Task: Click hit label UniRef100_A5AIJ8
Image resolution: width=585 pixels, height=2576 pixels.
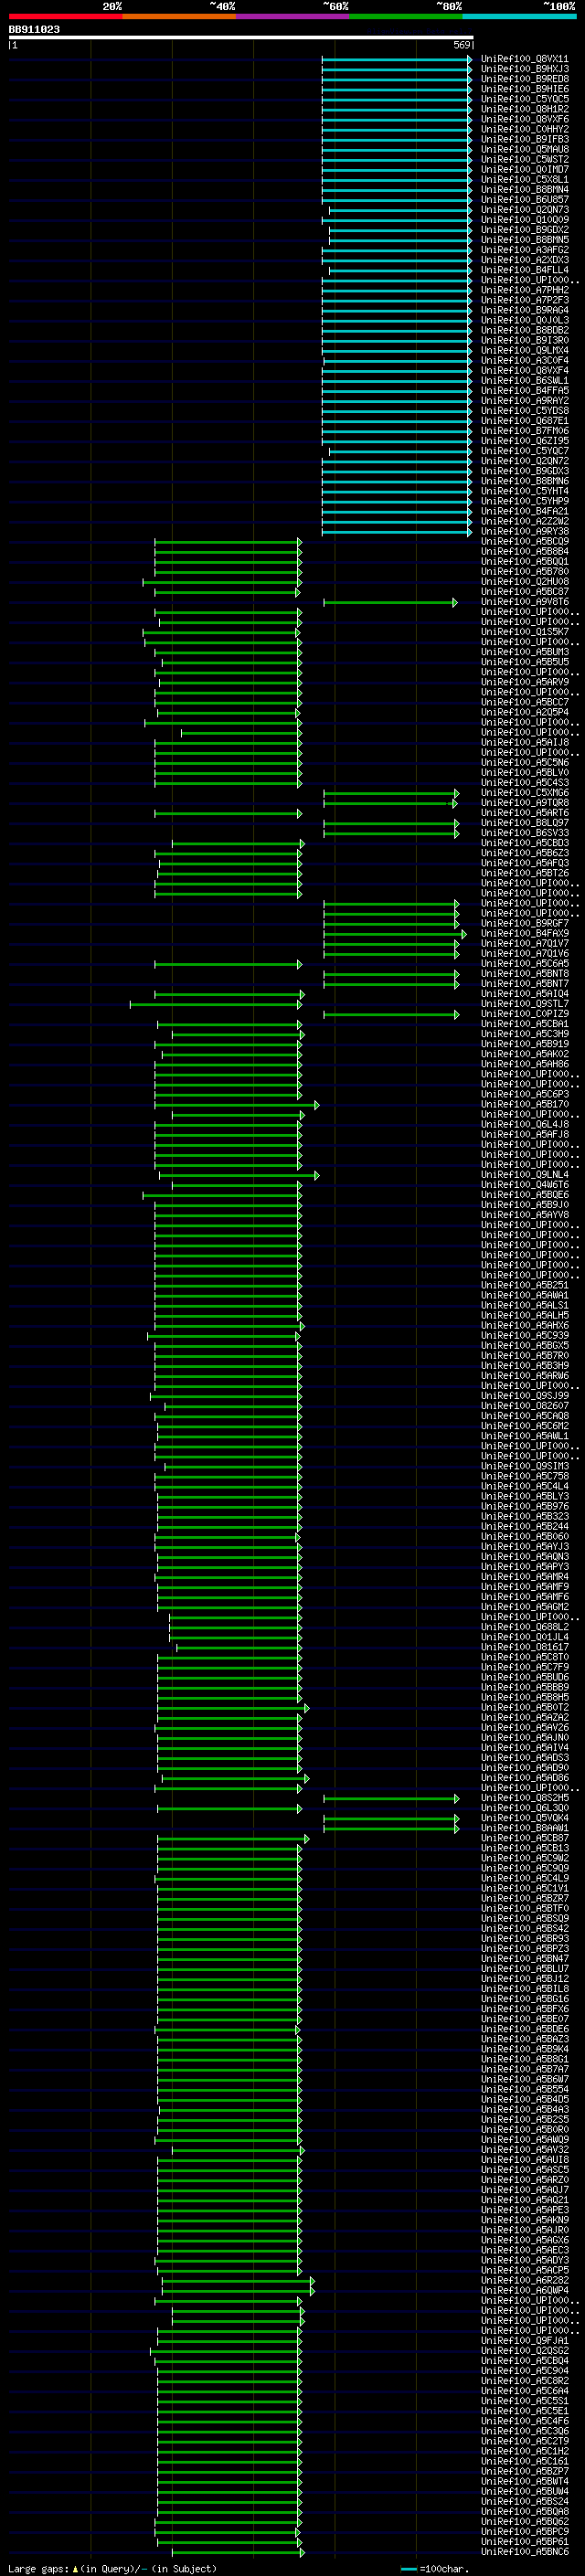Action: pos(525,742)
